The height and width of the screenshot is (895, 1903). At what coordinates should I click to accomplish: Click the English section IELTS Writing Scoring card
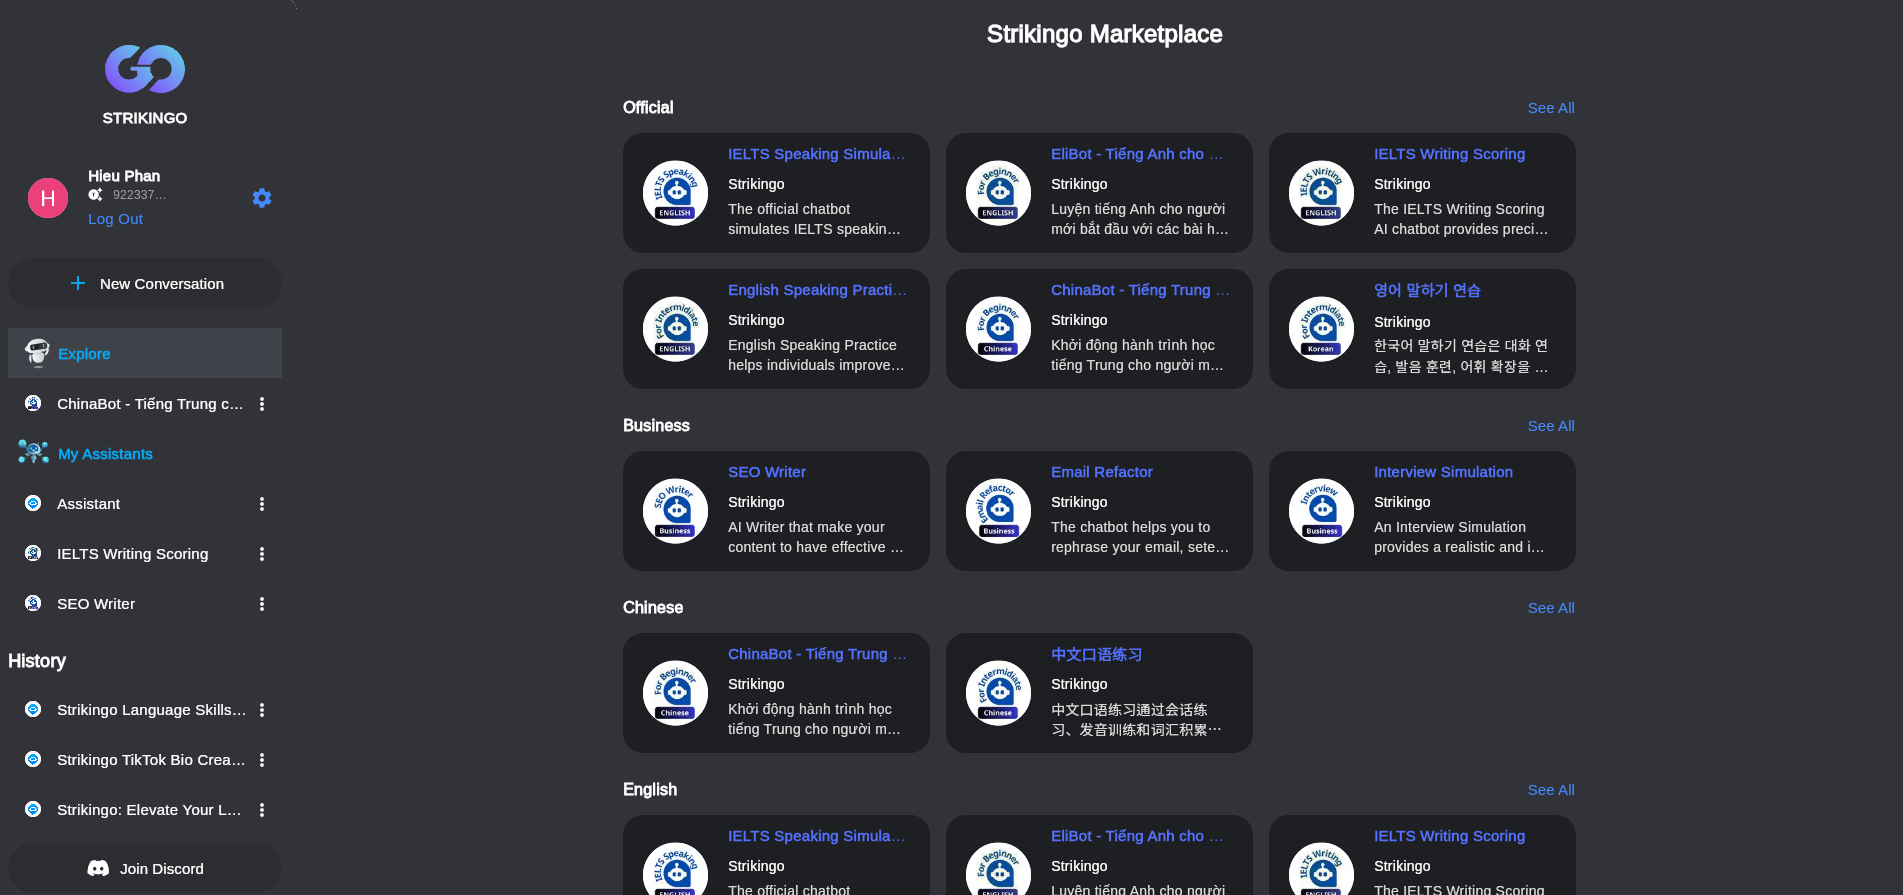[1422, 855]
